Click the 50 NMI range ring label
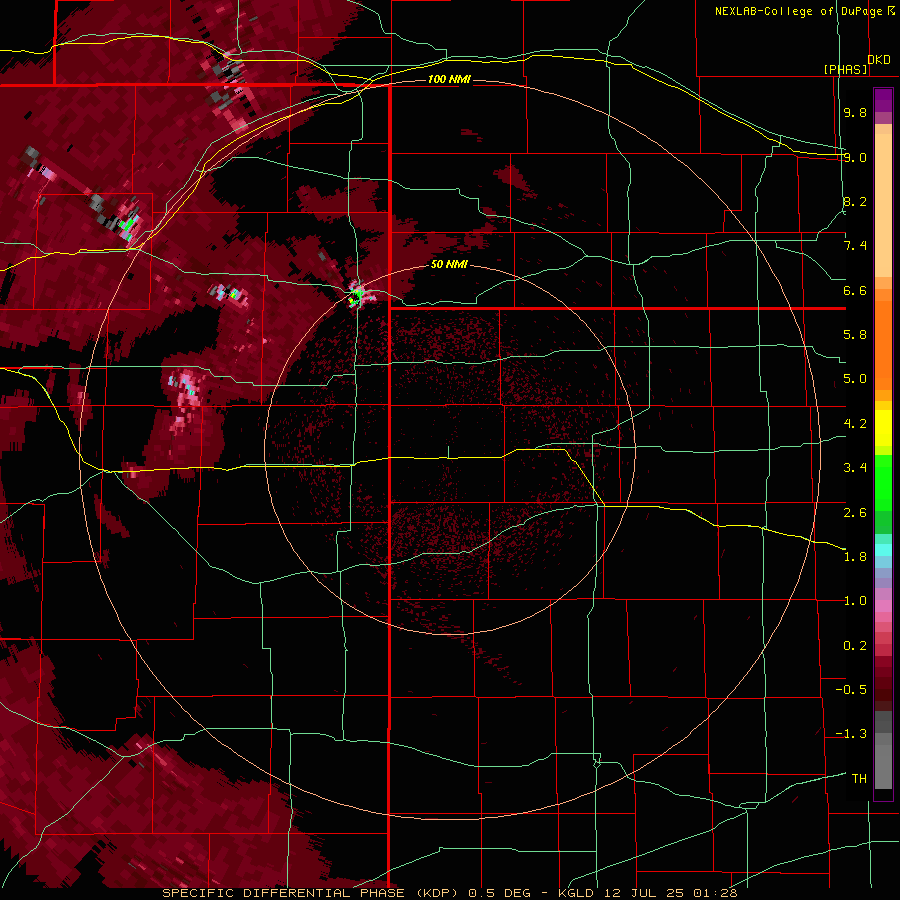900x900 pixels. 449,264
